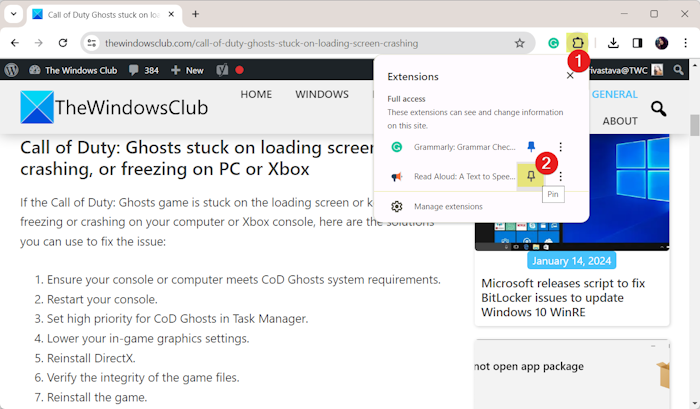This screenshot has height=409, width=700.
Task: Open WordPress logo menu in admin bar
Action: click(x=12, y=70)
